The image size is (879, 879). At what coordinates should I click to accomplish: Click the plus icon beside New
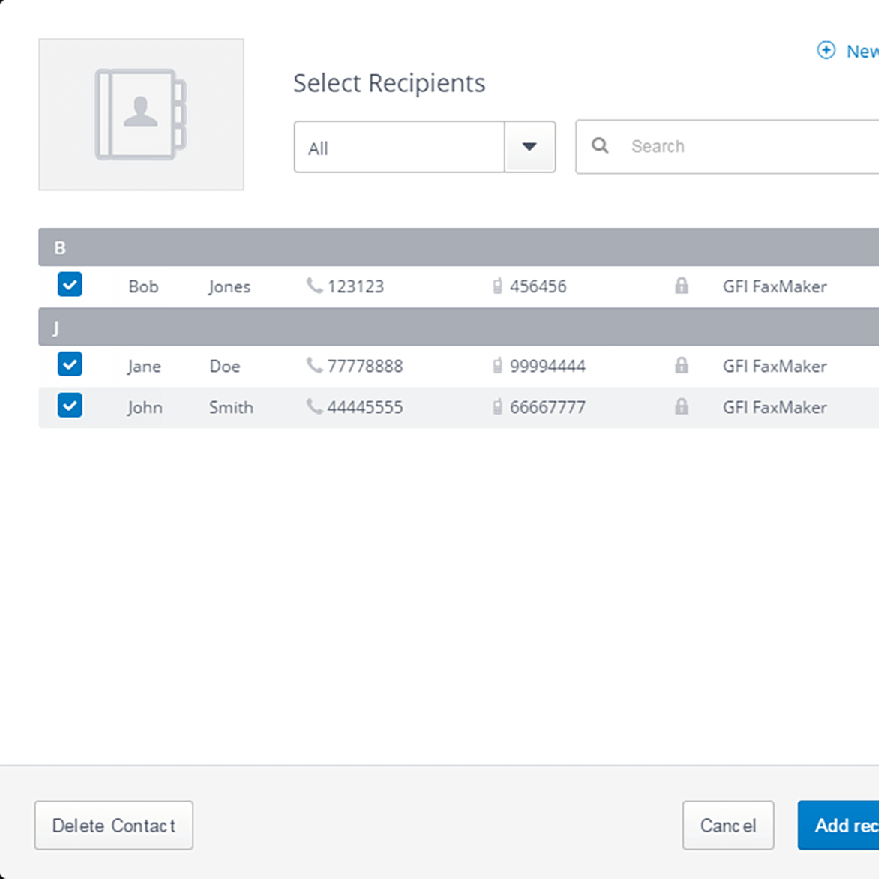pyautogui.click(x=826, y=51)
